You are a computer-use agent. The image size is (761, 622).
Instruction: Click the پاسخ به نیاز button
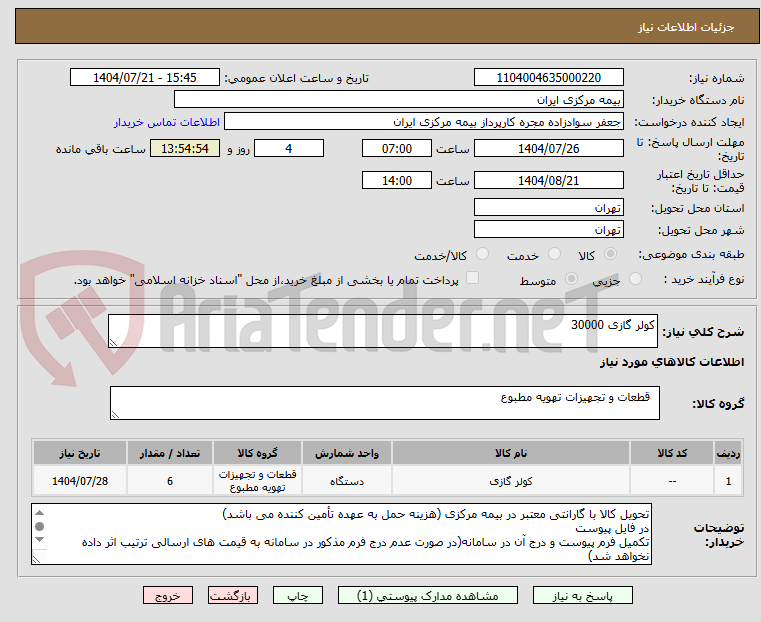click(582, 595)
